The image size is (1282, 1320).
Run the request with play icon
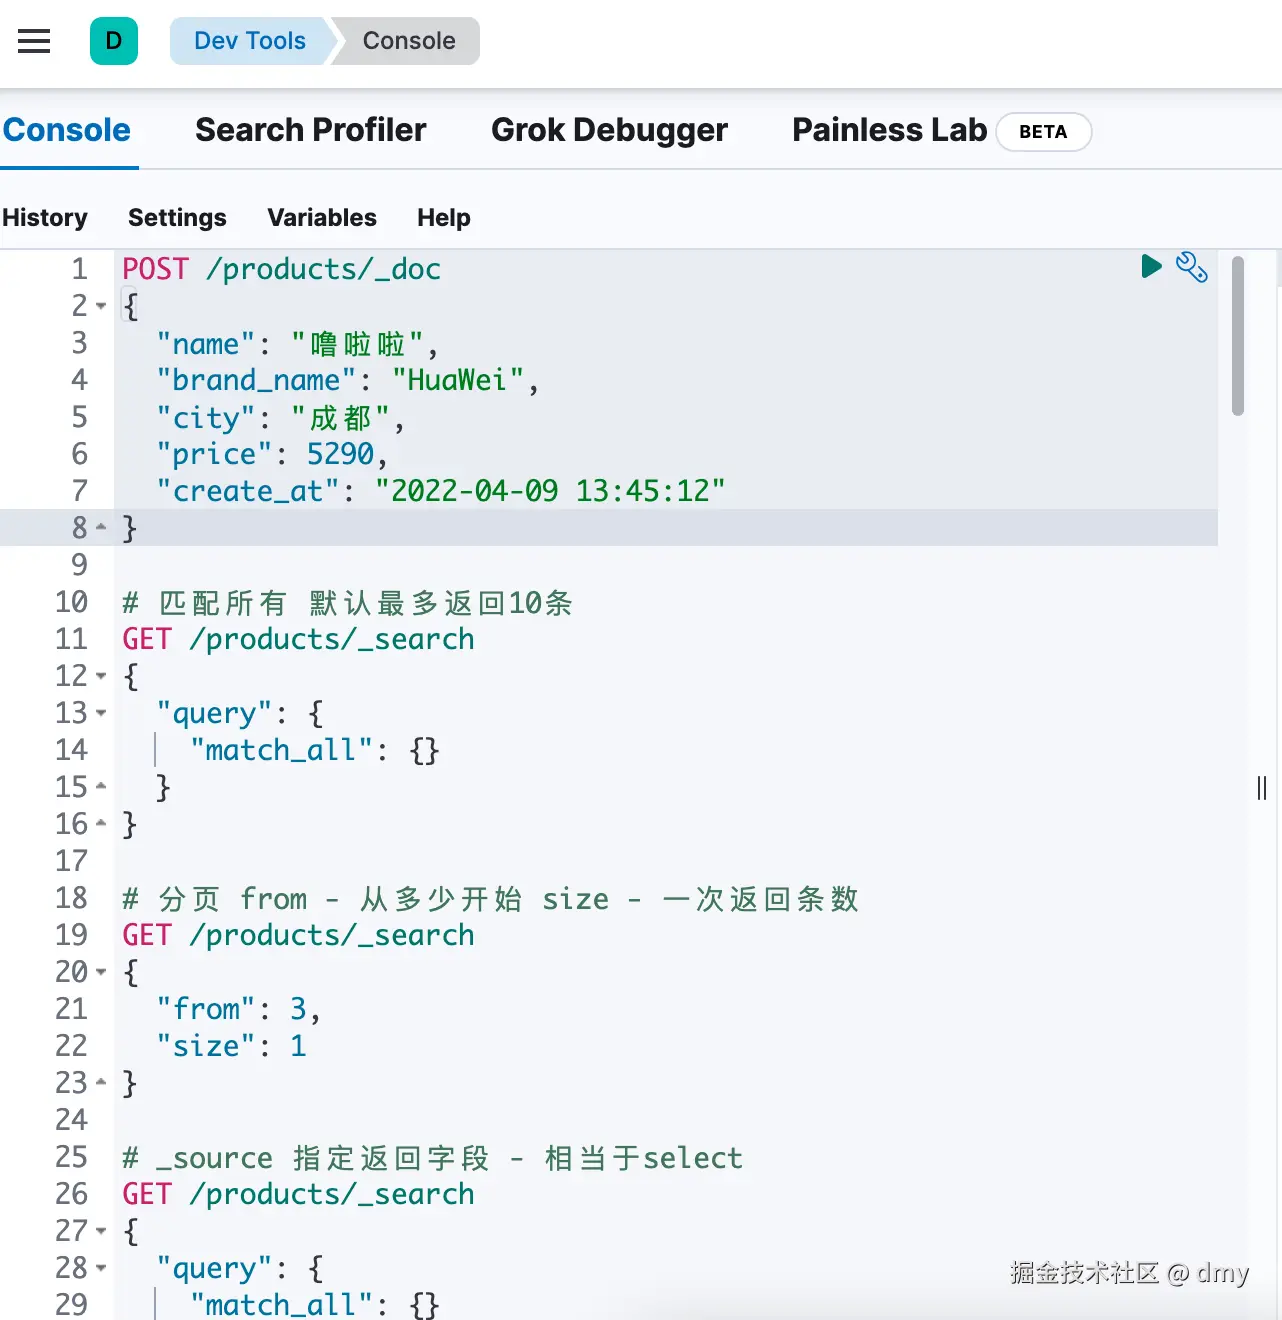(1151, 266)
